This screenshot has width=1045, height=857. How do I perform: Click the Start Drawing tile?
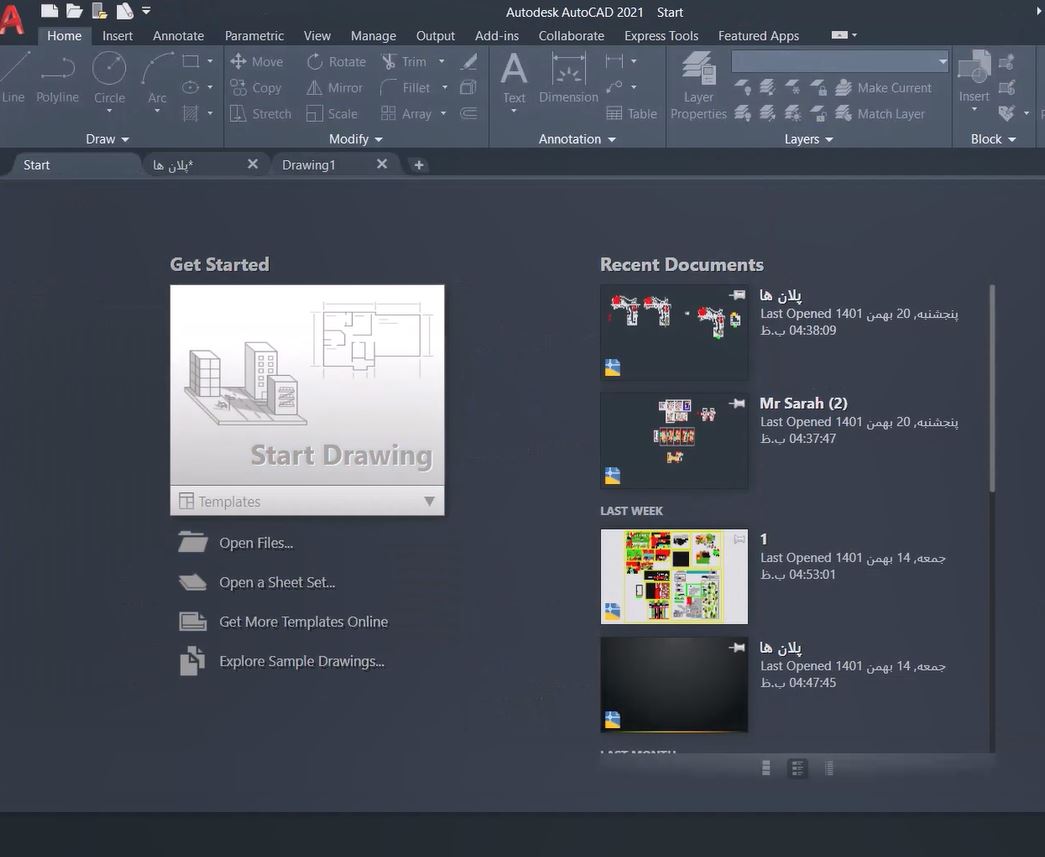(x=307, y=385)
